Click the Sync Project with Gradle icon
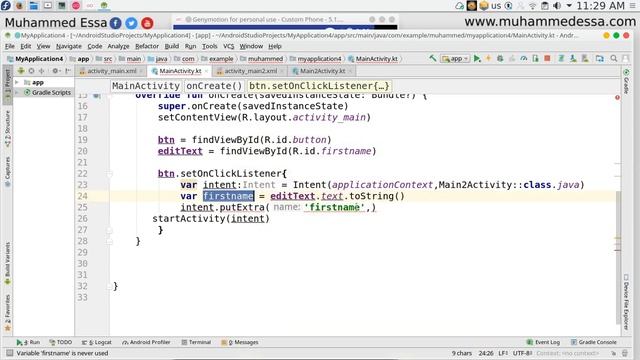 point(561,59)
